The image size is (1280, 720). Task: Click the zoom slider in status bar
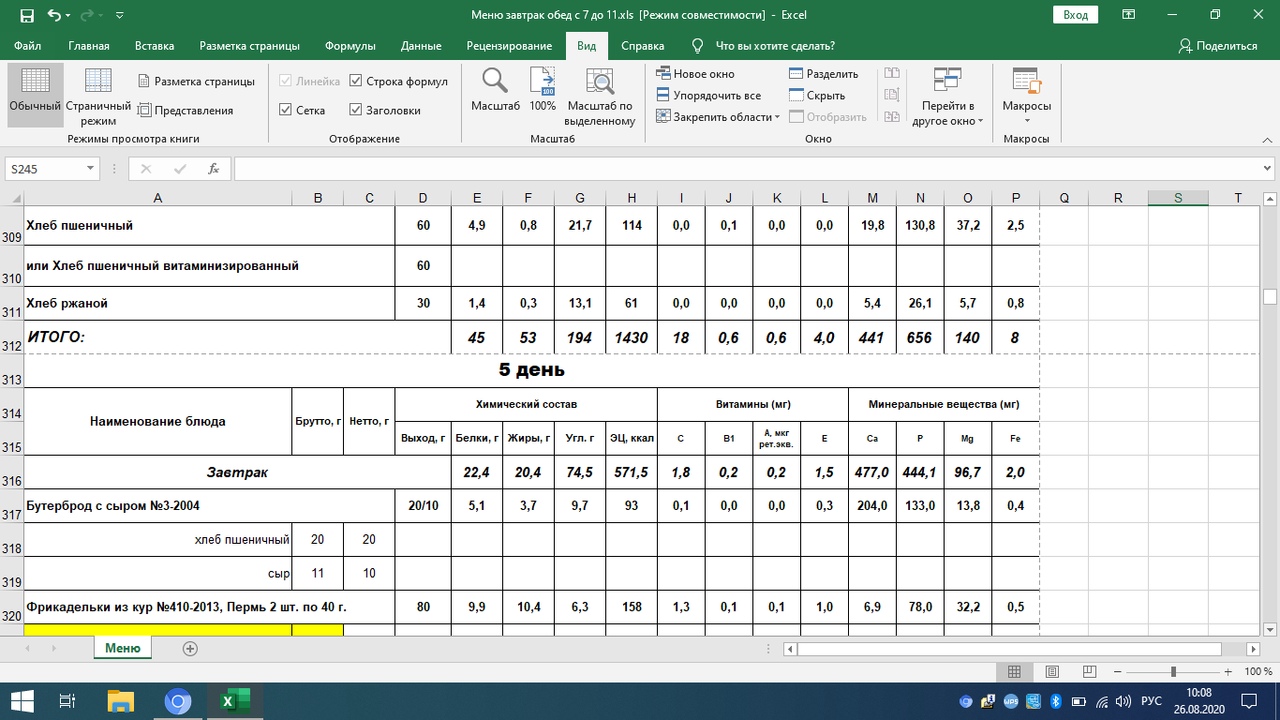click(1173, 672)
